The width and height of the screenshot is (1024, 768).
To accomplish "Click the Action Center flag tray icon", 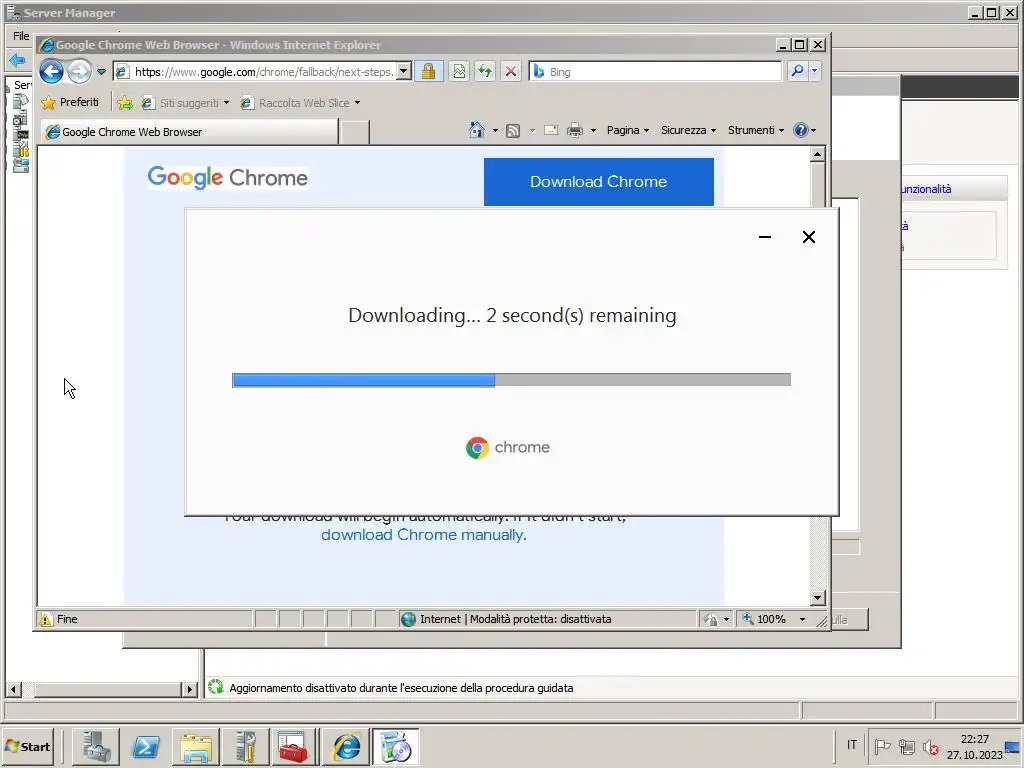I will [882, 746].
